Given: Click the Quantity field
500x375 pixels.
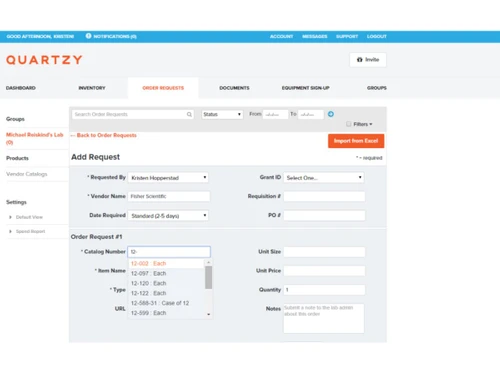Looking at the screenshot, I should [324, 290].
